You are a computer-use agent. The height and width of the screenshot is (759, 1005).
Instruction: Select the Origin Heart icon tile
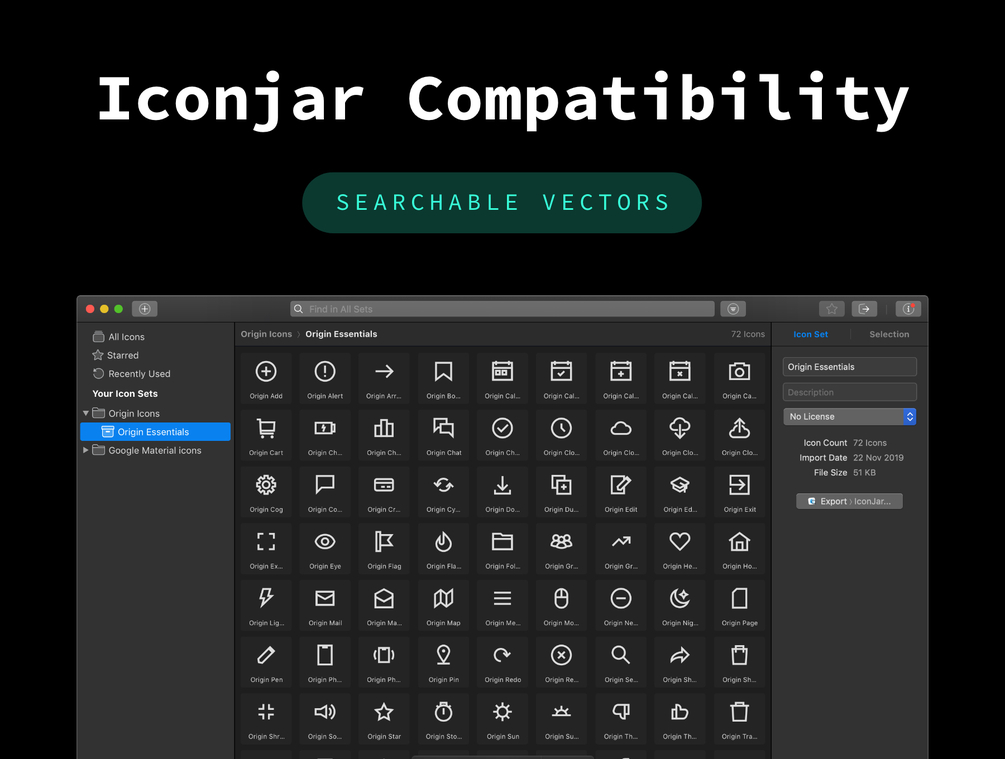click(679, 548)
